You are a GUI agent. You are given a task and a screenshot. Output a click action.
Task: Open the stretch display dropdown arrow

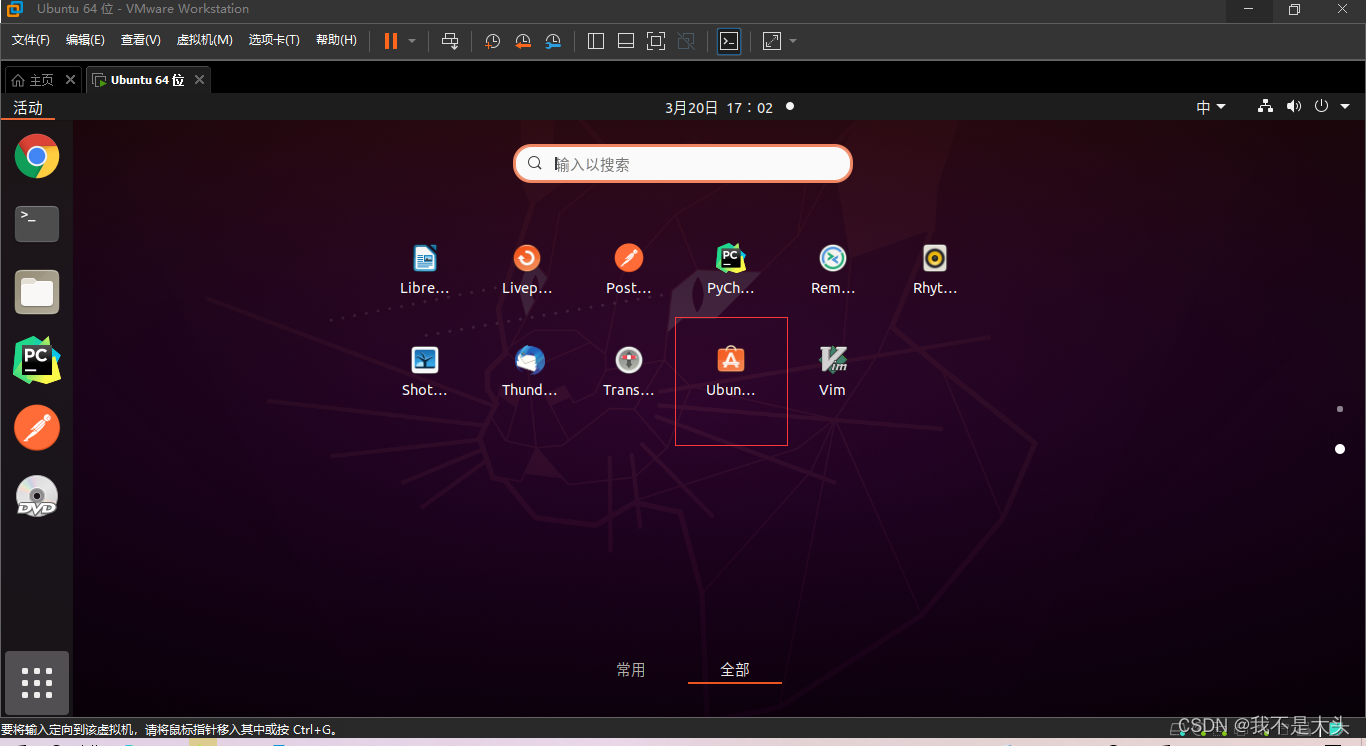pyautogui.click(x=793, y=41)
